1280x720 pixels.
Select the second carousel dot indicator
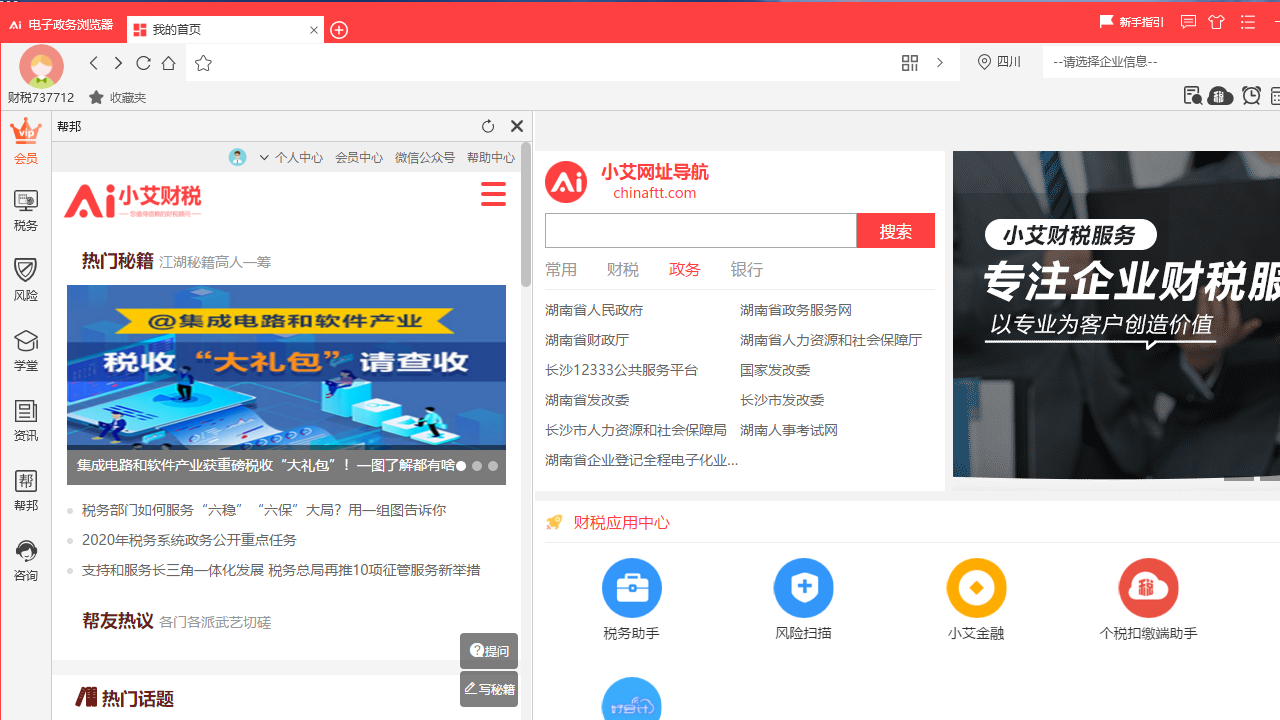pos(477,466)
